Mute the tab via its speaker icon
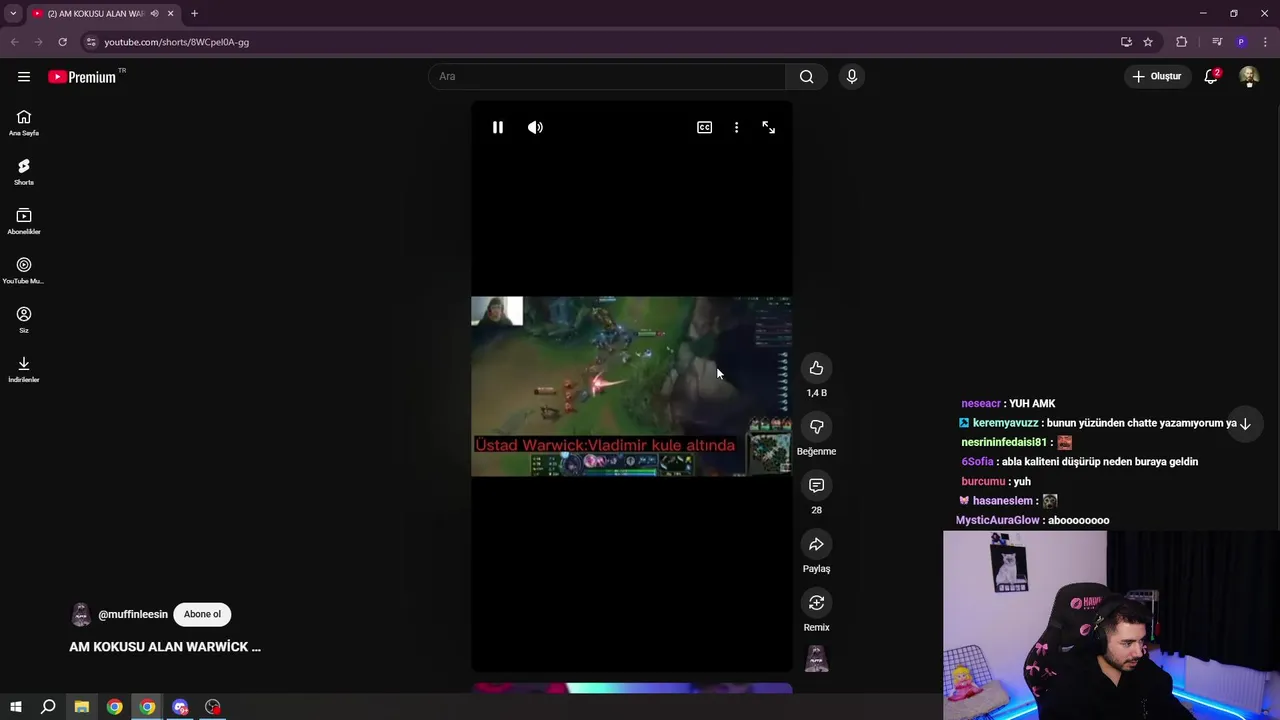 tap(154, 13)
